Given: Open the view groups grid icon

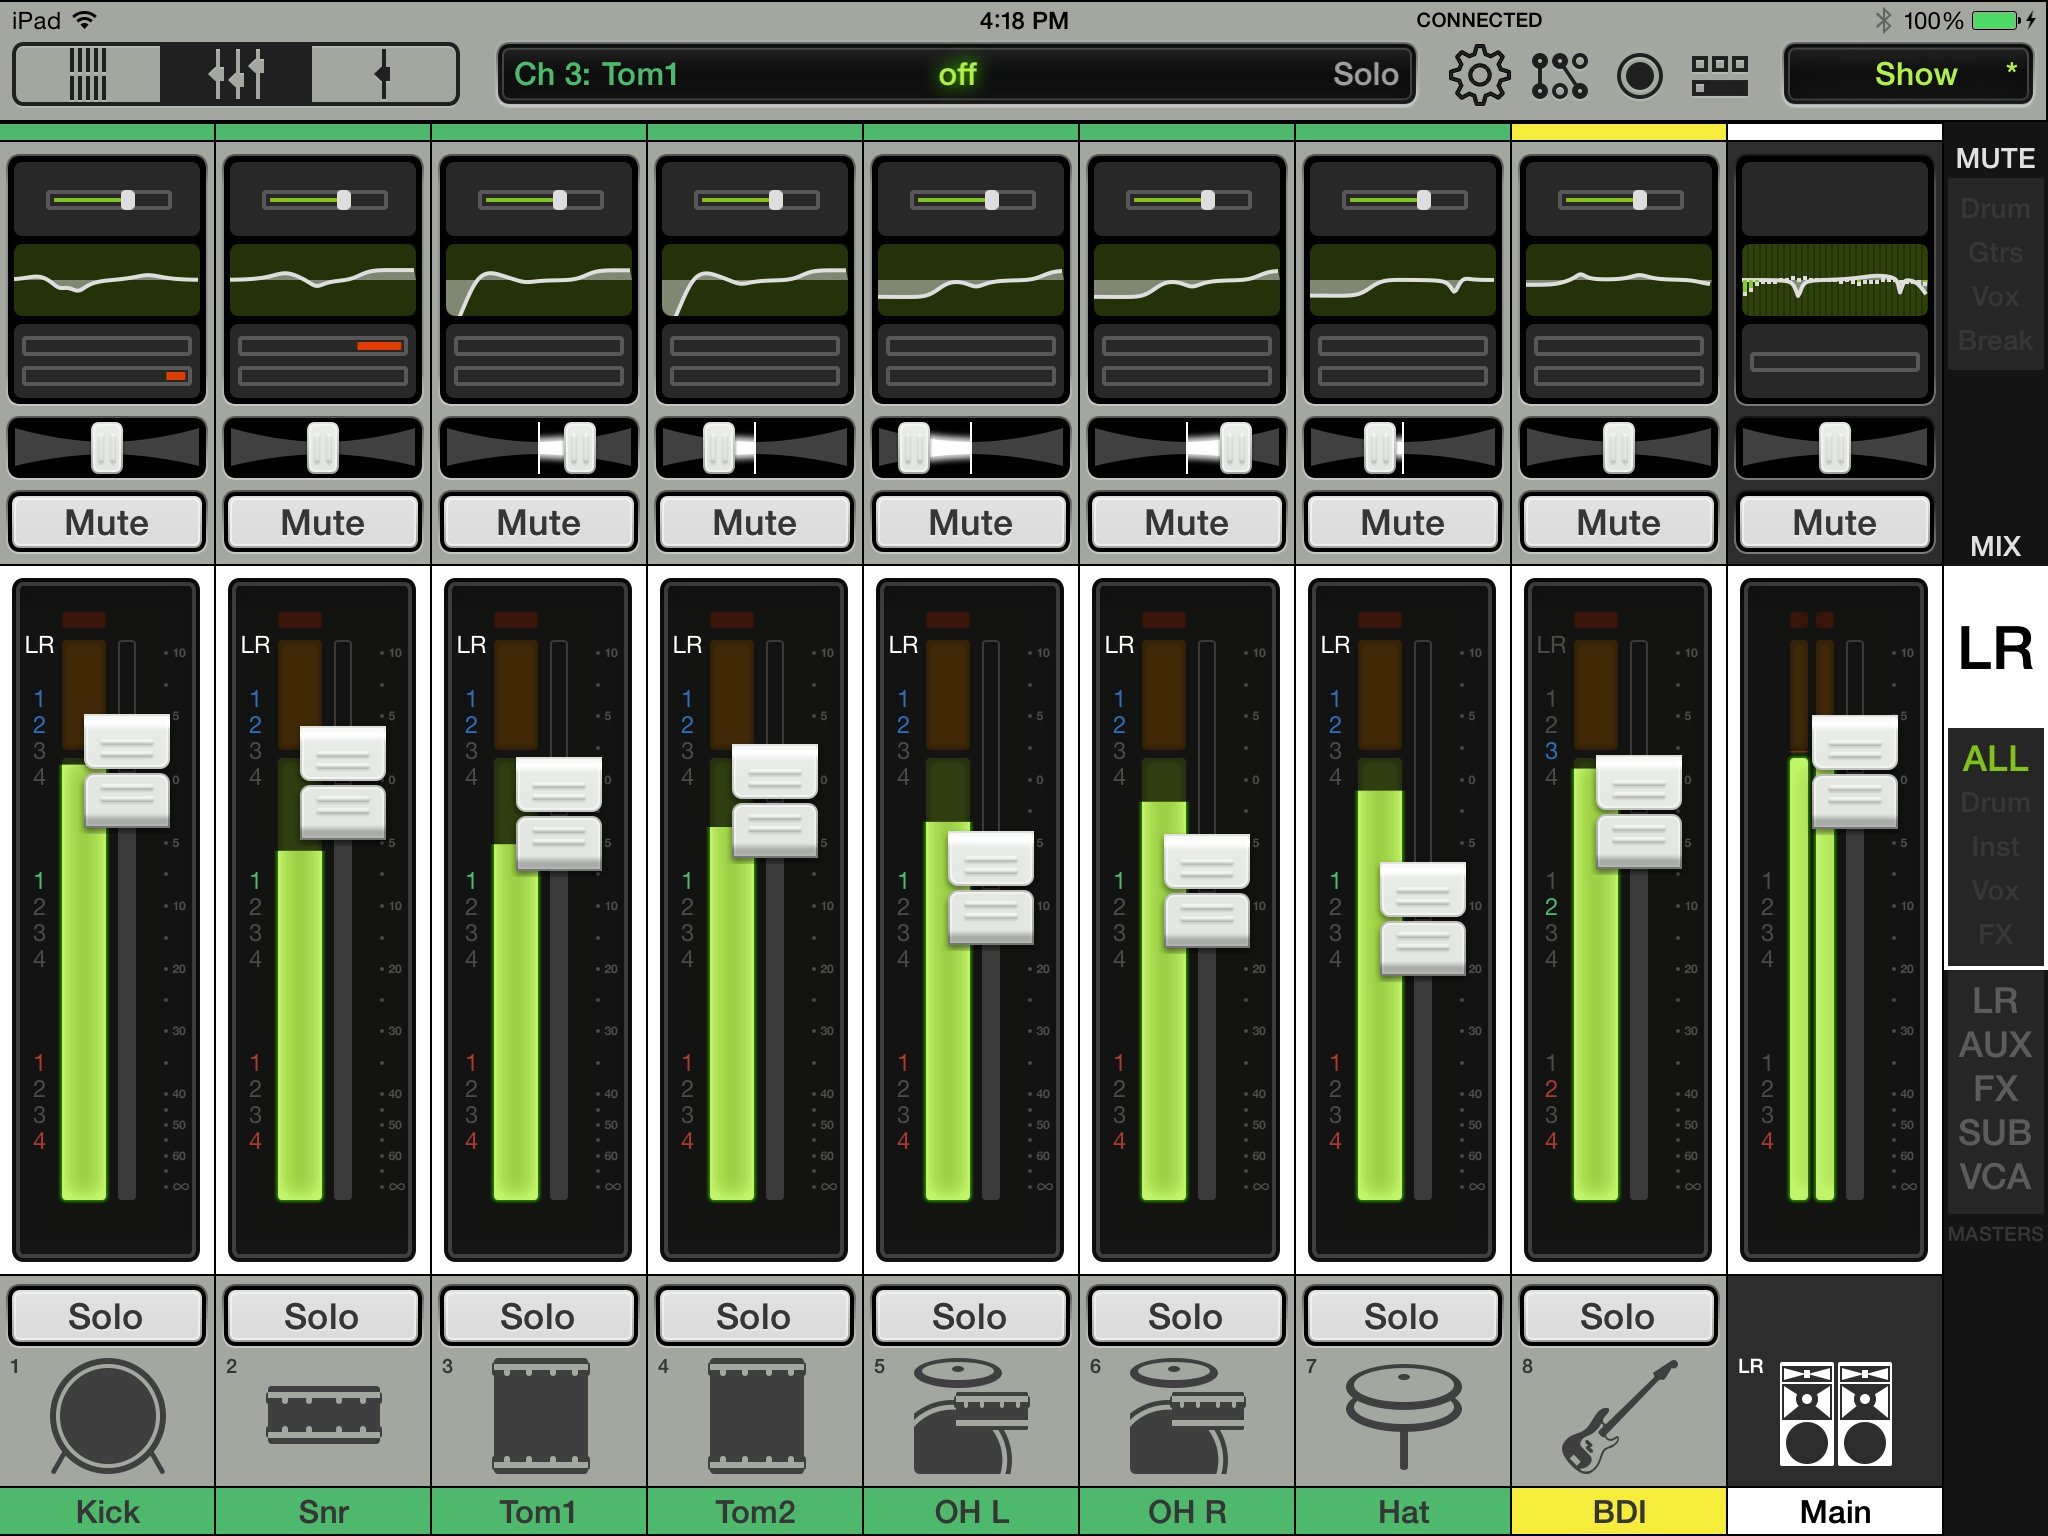Looking at the screenshot, I should tap(1719, 75).
